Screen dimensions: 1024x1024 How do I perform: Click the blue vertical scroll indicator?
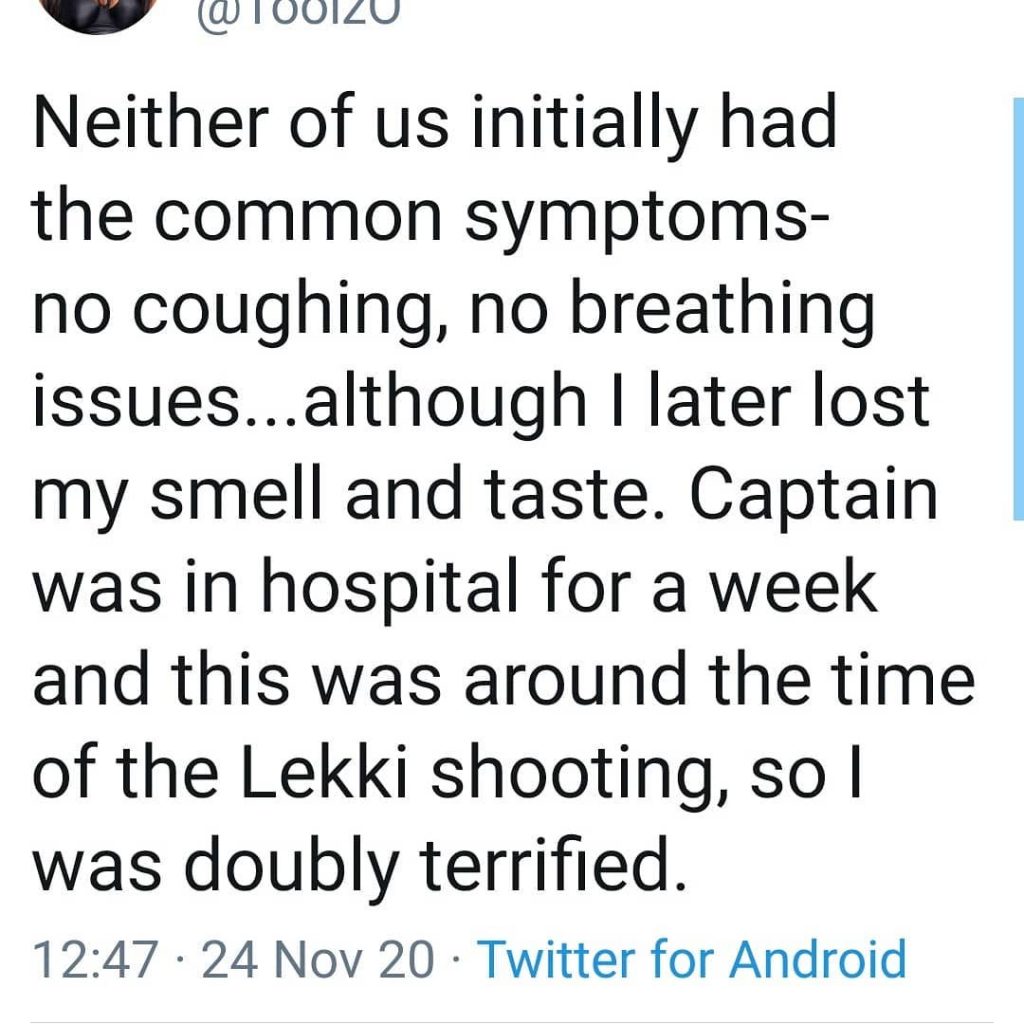click(x=1018, y=309)
